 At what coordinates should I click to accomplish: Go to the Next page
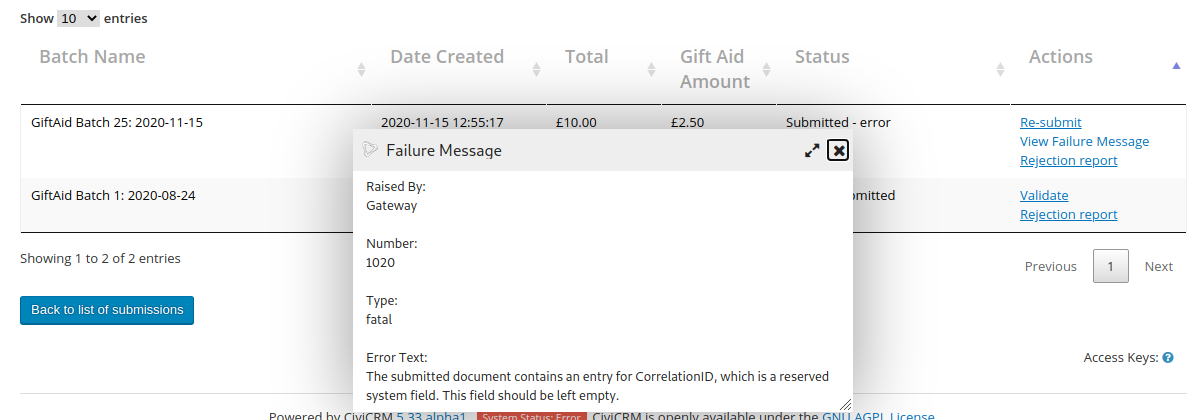pyautogui.click(x=1158, y=267)
